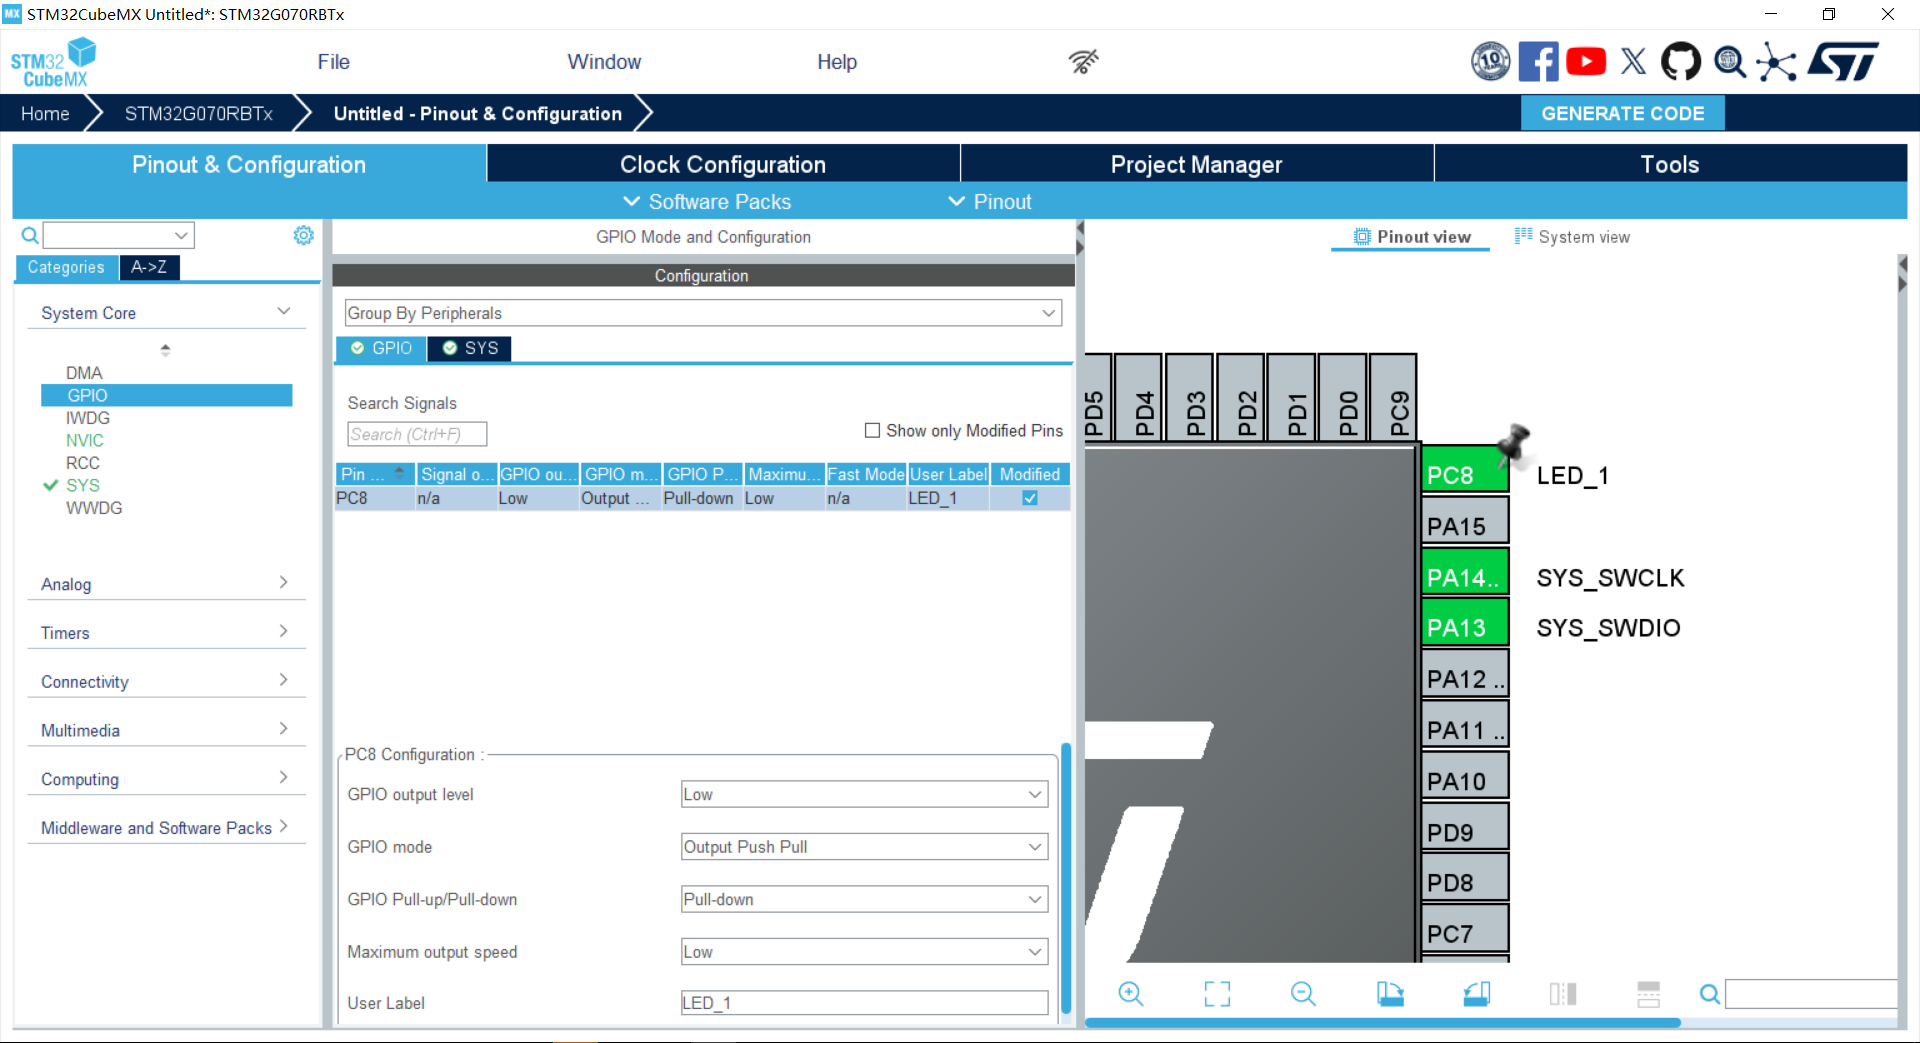Zoom in on the chip pinout
1920x1043 pixels.
(x=1130, y=993)
